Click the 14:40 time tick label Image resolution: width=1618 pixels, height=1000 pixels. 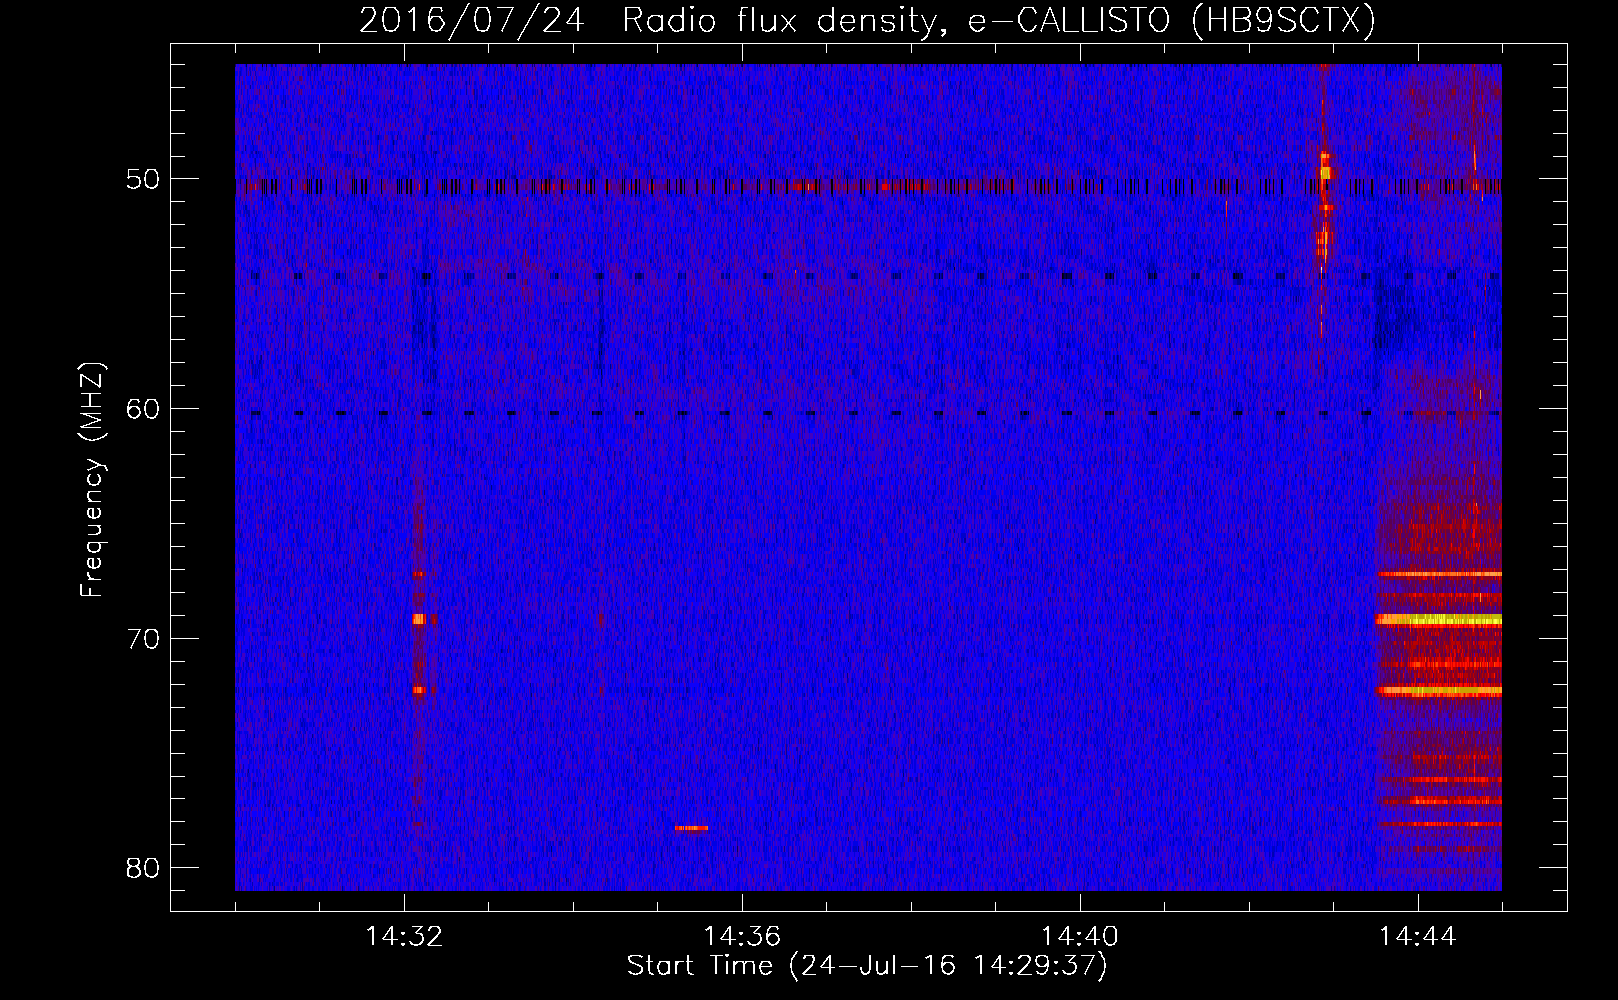point(1080,936)
